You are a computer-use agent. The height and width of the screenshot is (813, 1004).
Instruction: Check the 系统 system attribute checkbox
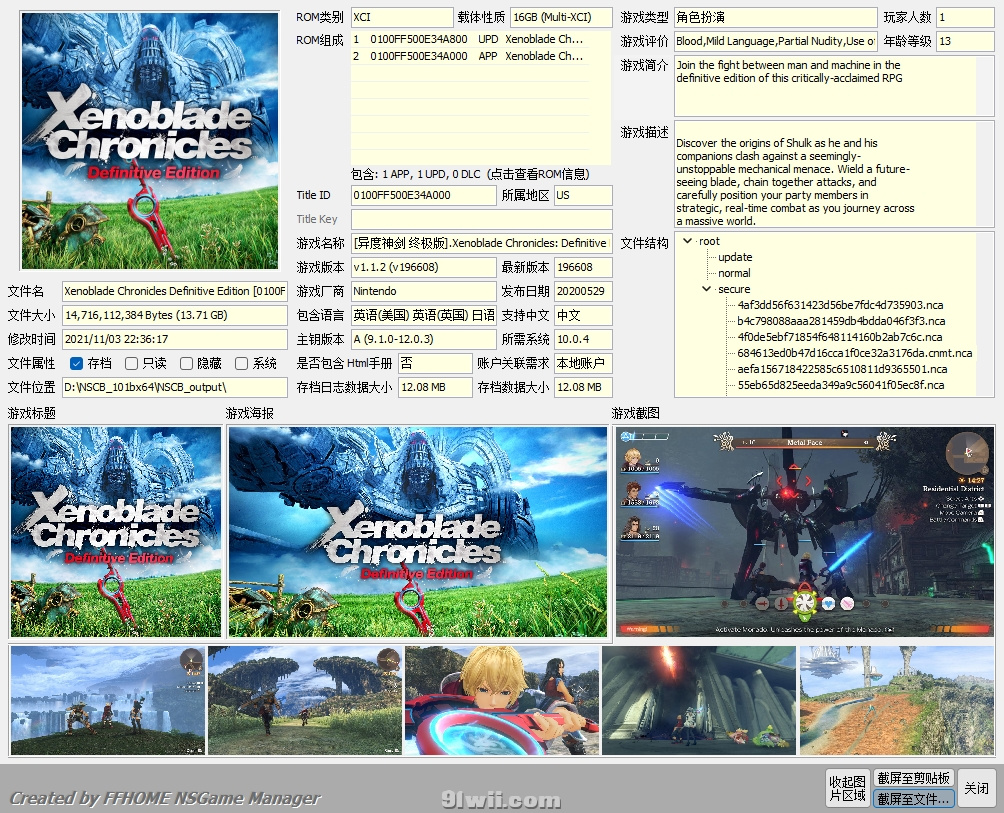242,363
